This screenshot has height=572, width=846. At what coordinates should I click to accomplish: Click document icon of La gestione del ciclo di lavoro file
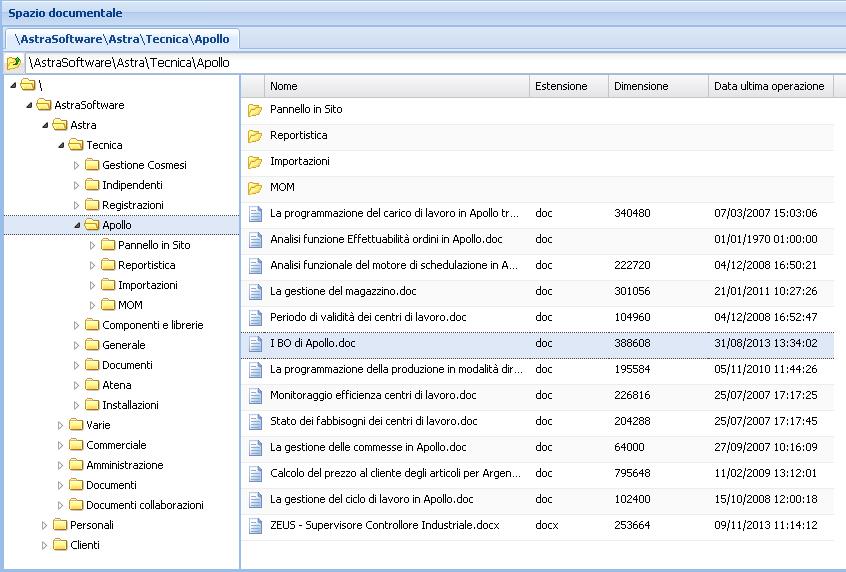coord(255,499)
